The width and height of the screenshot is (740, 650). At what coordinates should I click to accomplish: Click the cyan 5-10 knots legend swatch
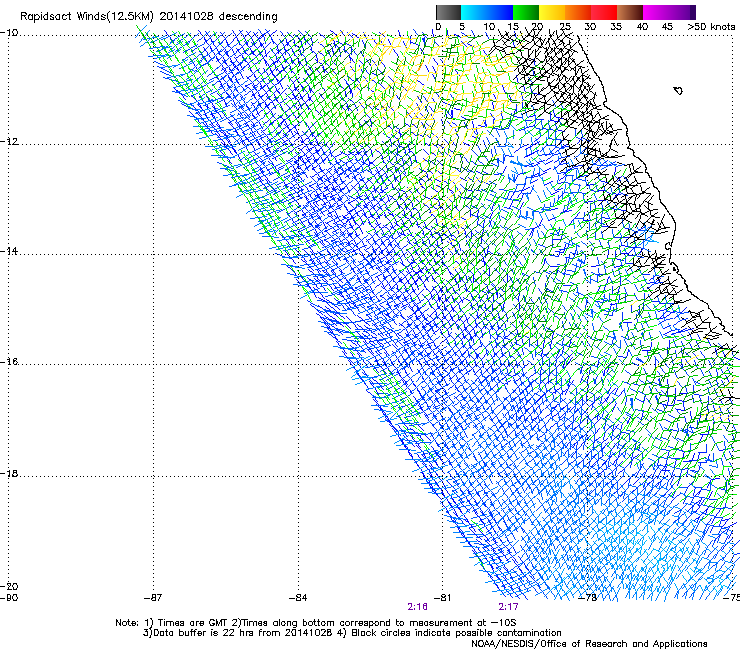(x=474, y=12)
